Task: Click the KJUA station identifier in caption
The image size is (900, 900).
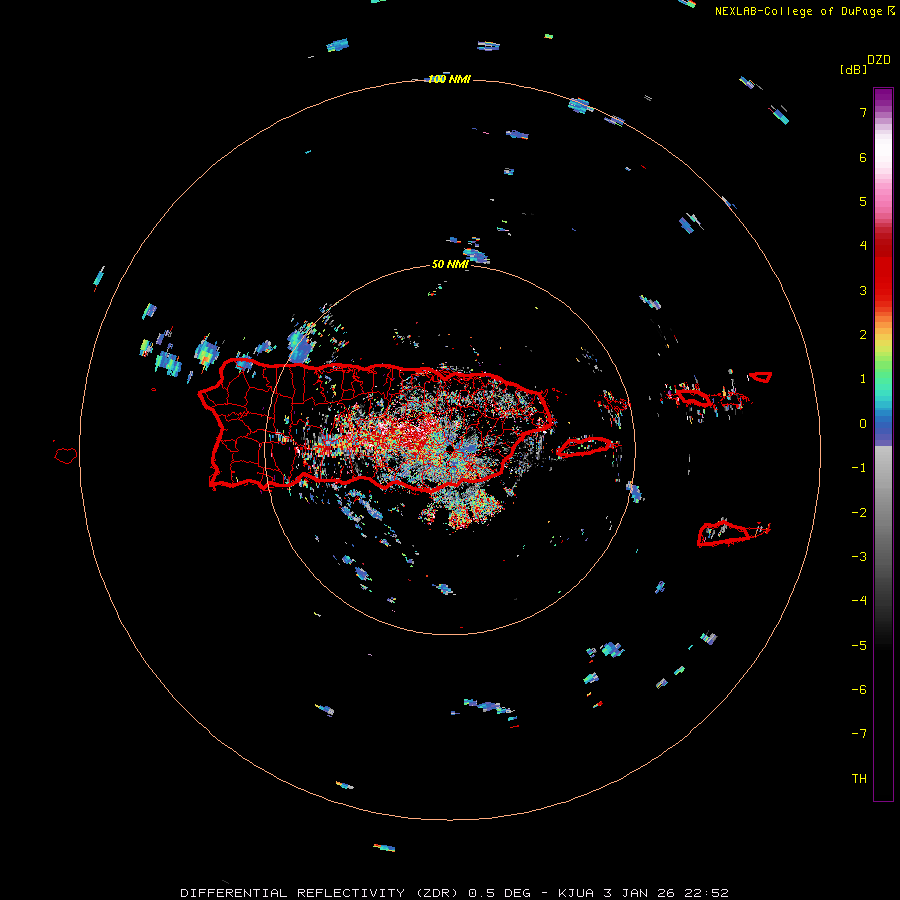Action: tap(574, 893)
